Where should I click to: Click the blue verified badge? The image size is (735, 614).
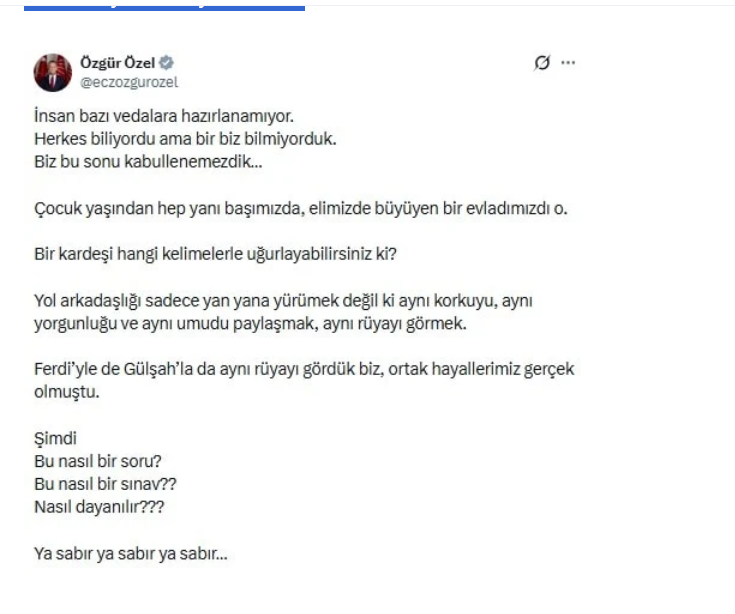[x=167, y=63]
